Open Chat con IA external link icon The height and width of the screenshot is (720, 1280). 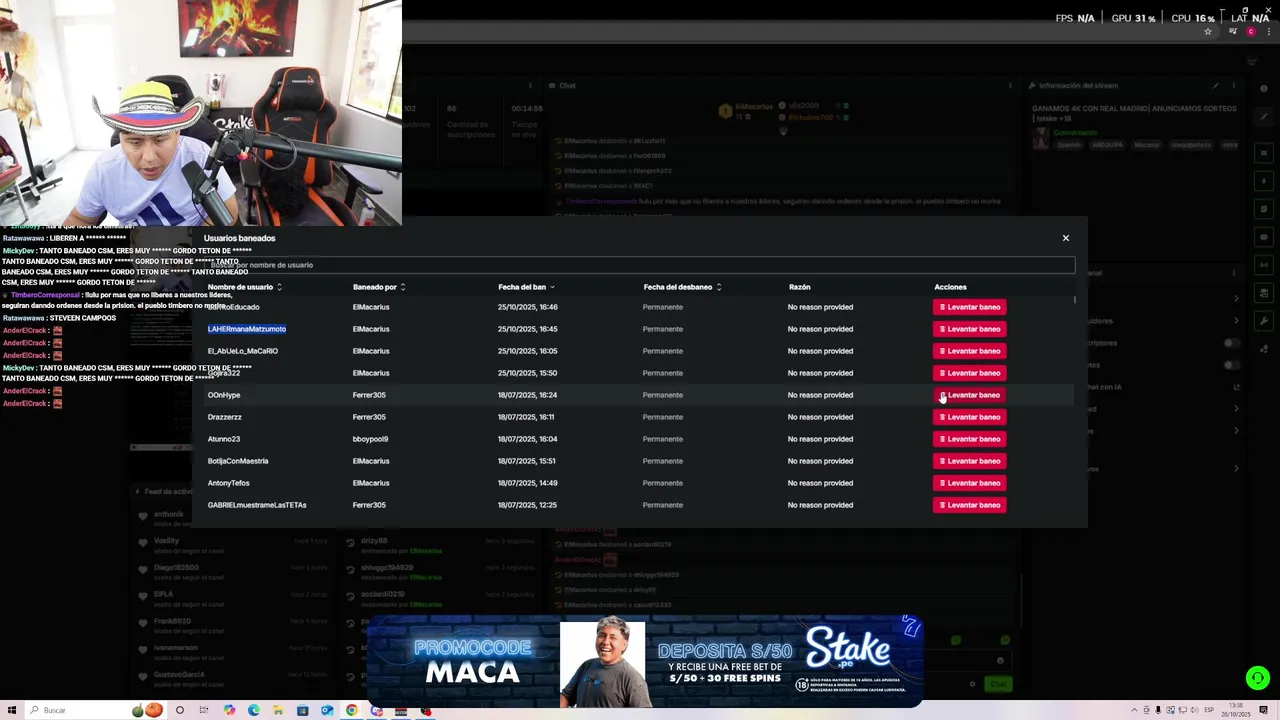coord(1237,387)
